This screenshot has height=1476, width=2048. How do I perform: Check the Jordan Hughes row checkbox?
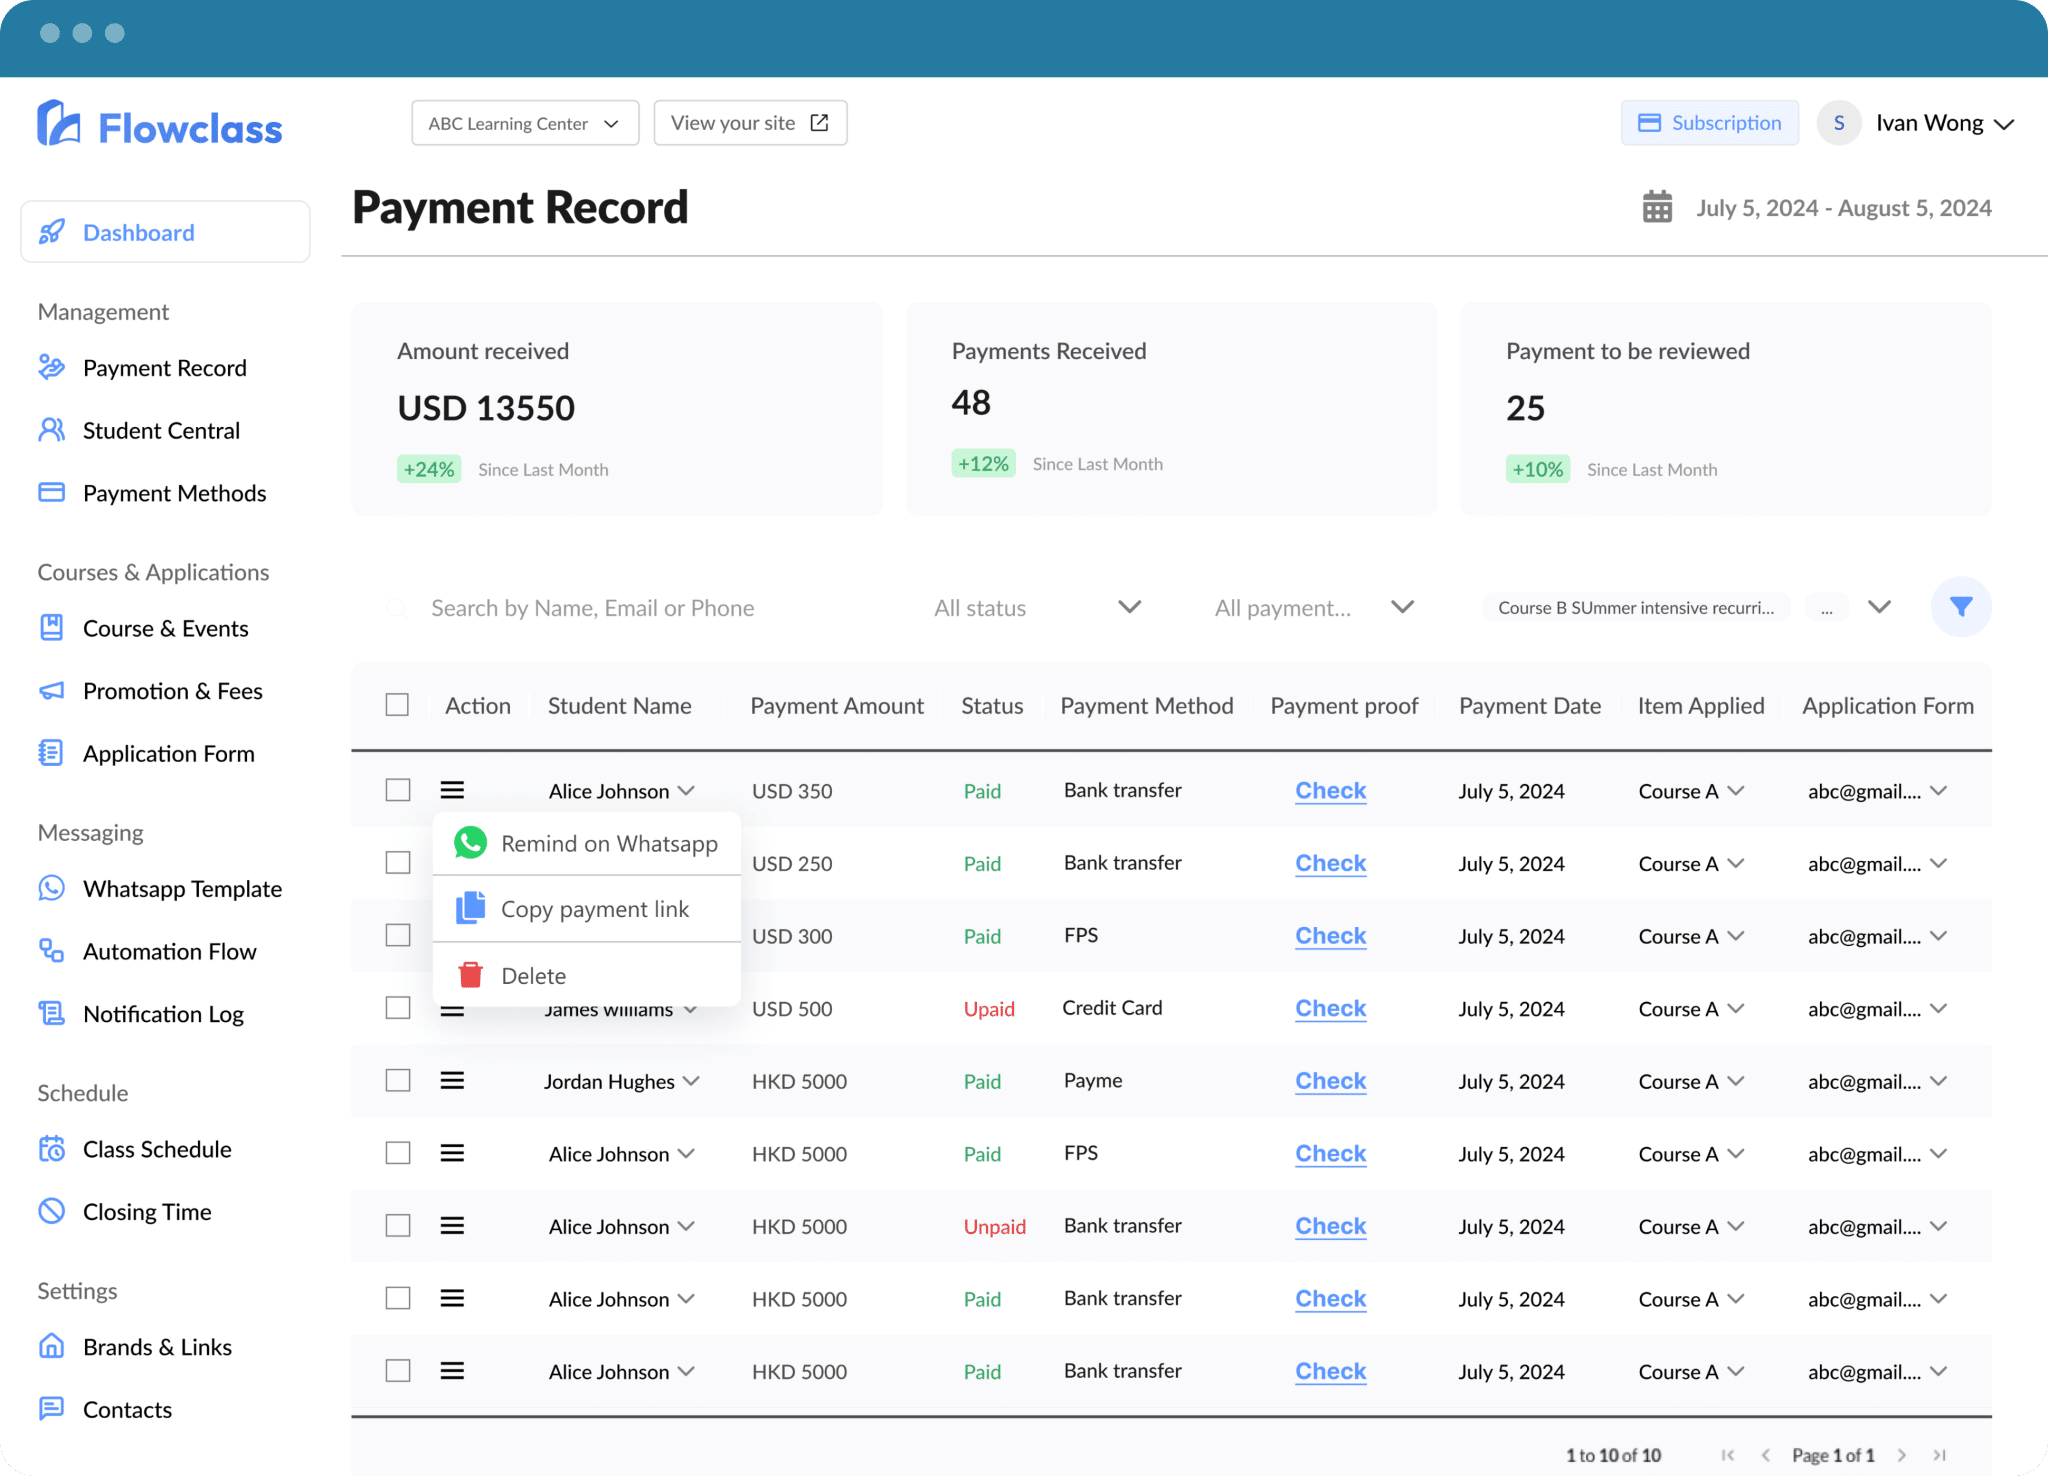point(398,1080)
